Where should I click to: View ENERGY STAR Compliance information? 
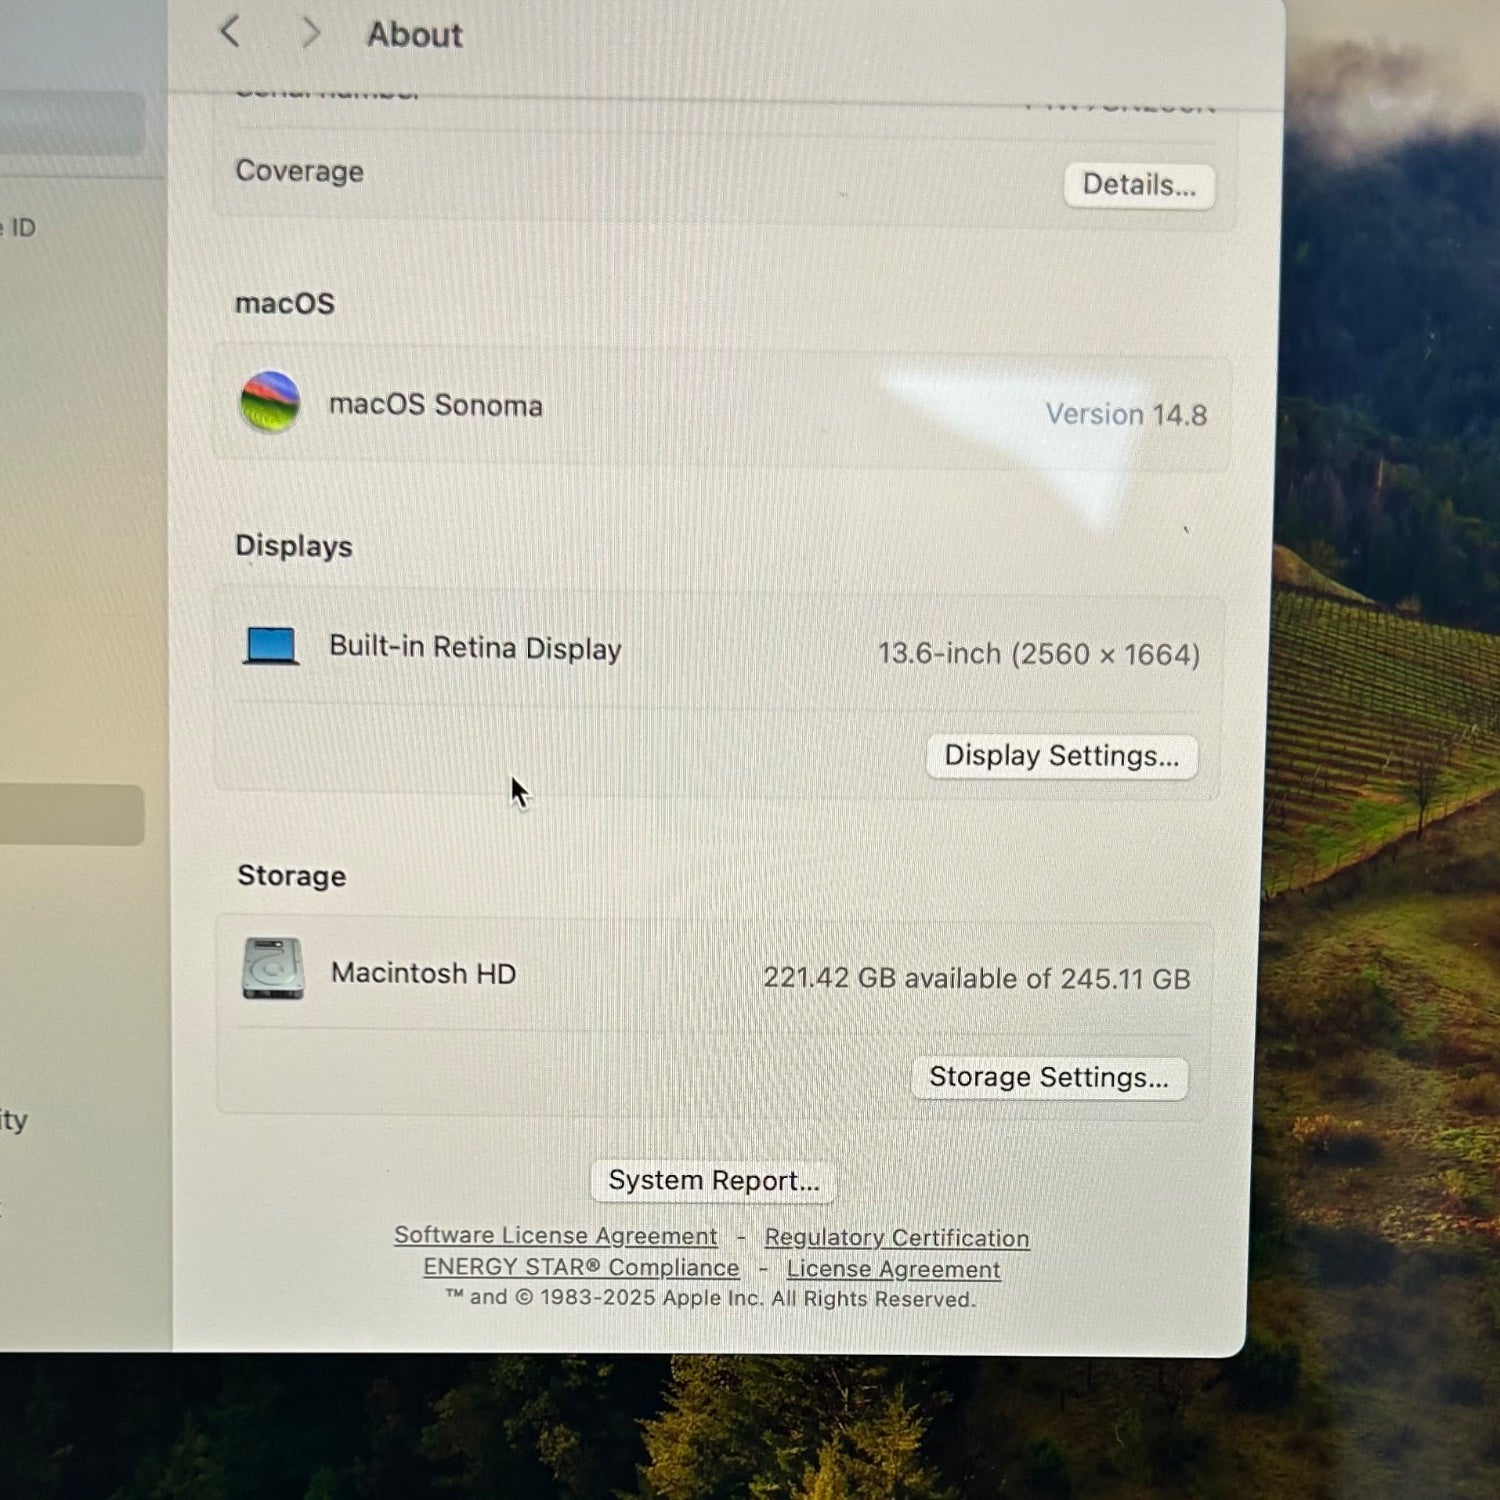click(x=581, y=1268)
